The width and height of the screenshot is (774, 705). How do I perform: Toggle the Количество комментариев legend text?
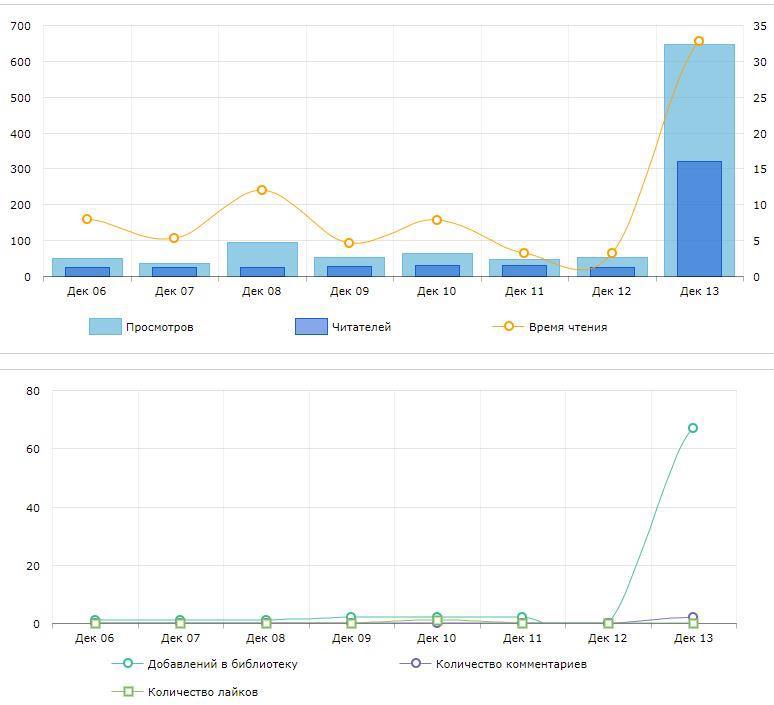(511, 664)
